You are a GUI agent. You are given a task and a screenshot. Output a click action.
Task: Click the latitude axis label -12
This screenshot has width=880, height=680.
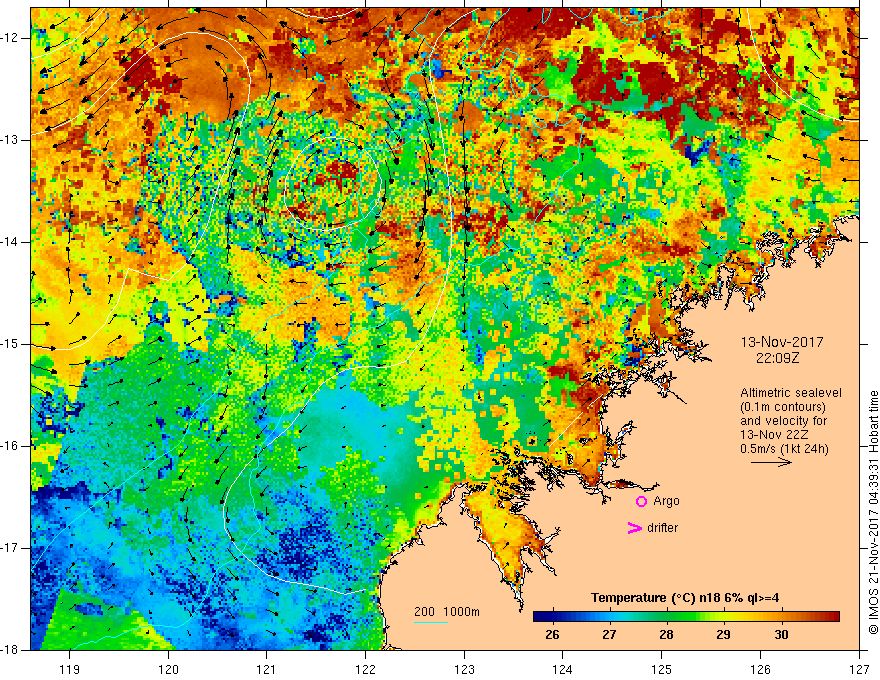click(10, 38)
